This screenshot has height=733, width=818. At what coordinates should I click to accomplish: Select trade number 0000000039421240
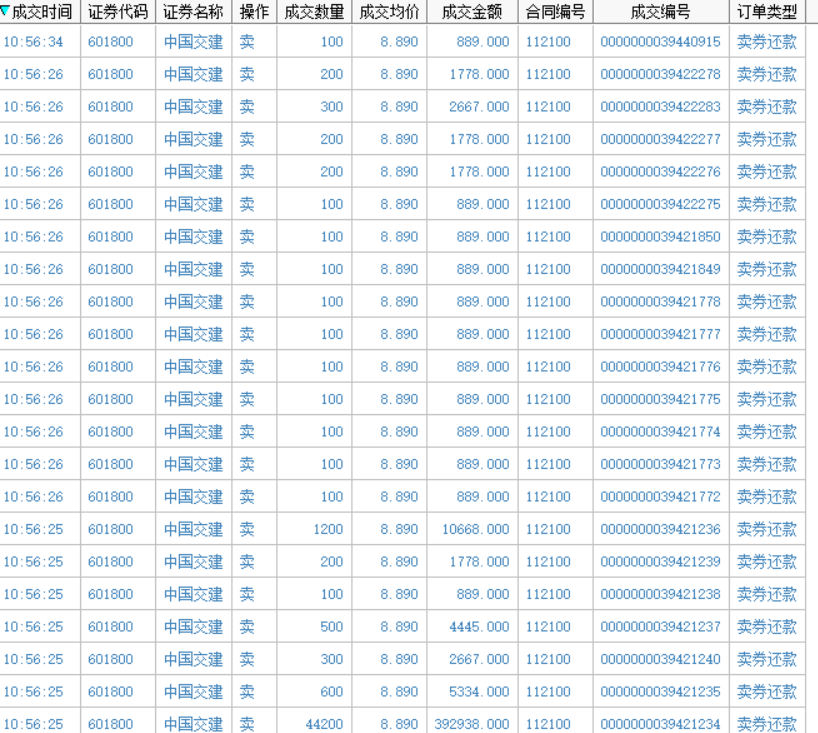pos(660,659)
